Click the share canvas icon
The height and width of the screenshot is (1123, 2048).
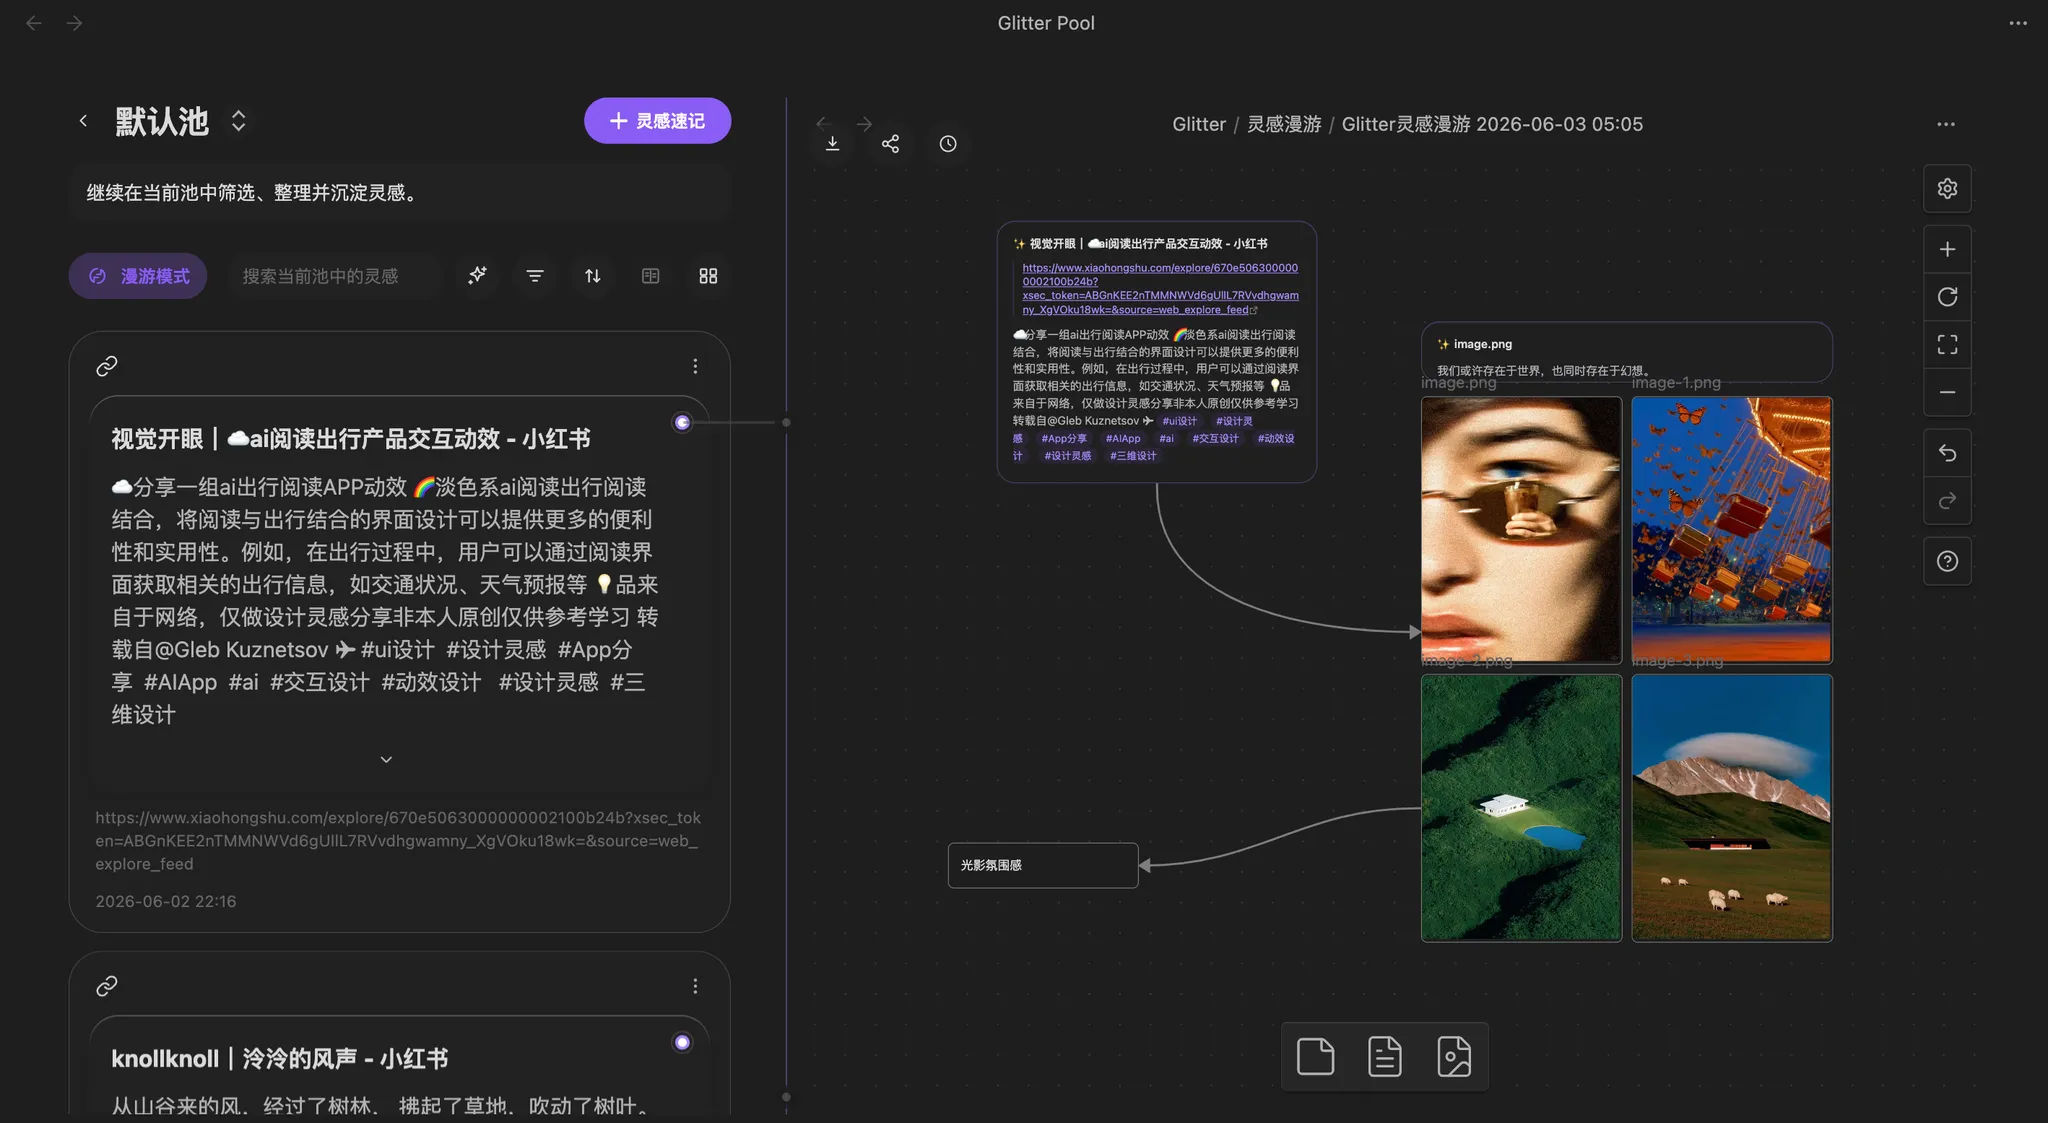(x=890, y=144)
